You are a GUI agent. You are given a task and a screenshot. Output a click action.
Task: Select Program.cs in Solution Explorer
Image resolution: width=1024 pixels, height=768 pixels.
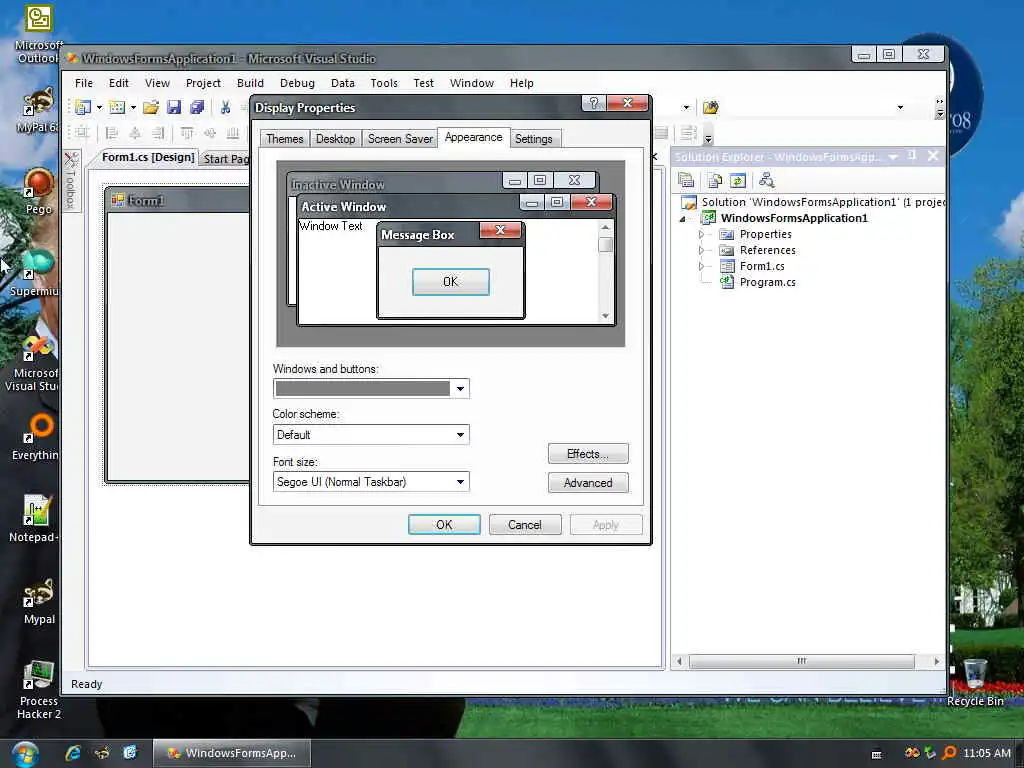click(x=767, y=282)
